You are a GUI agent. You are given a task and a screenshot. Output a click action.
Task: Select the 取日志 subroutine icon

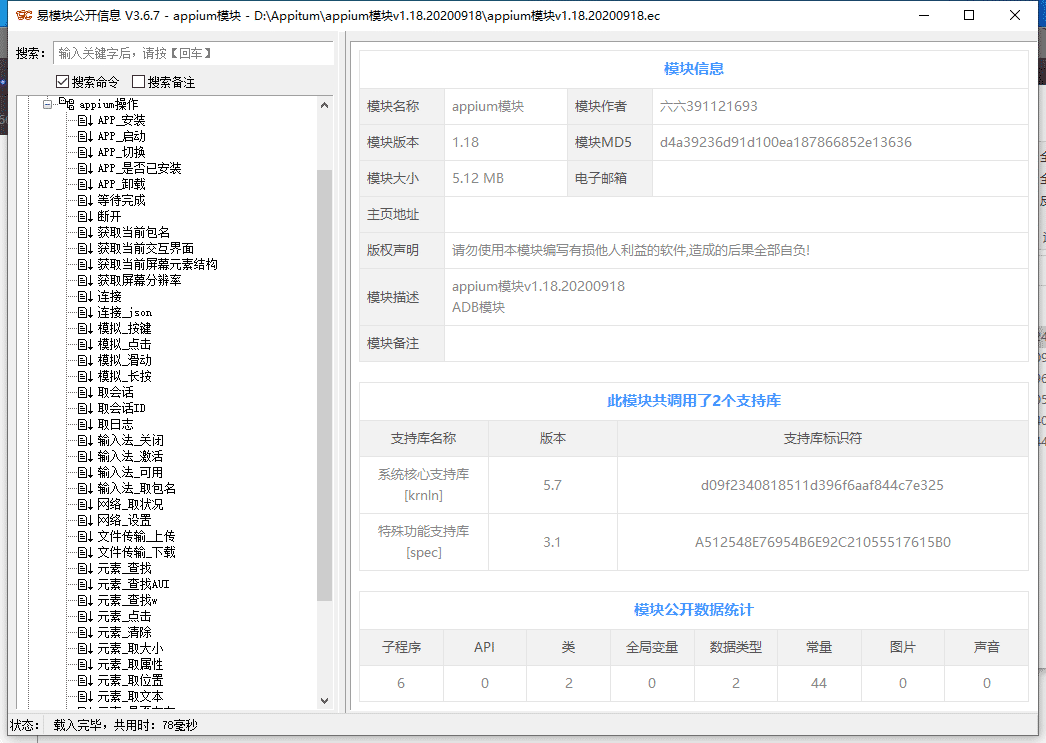[x=85, y=424]
